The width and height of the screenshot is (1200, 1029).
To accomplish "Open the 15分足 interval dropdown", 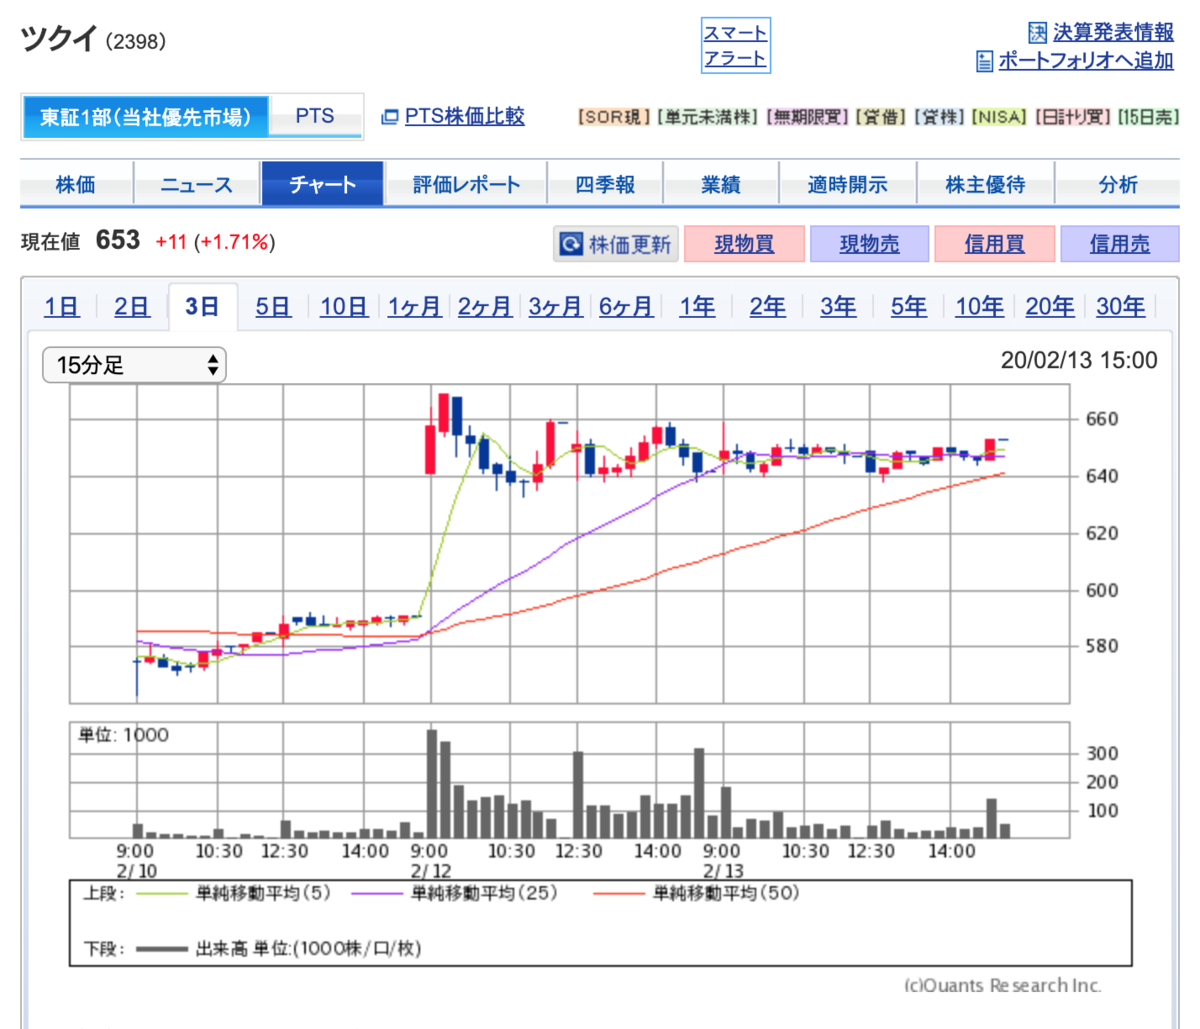I will pos(134,365).
